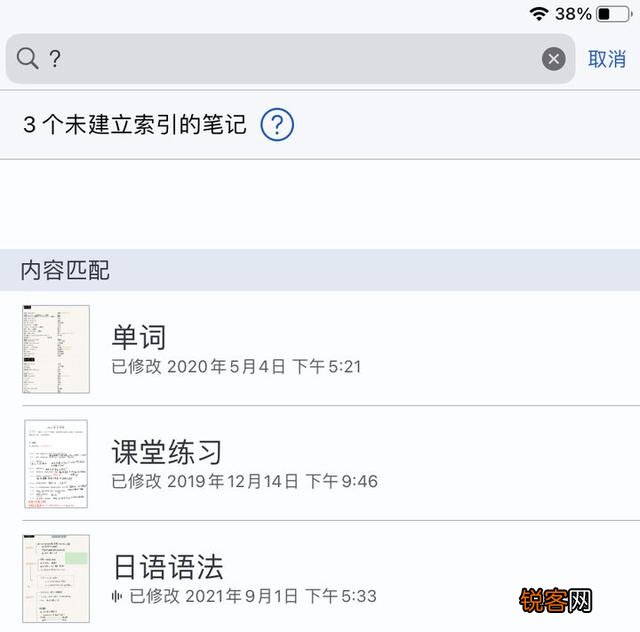Select date 已修改 2020年5月4日 下午5:21
640x632 pixels.
pyautogui.click(x=236, y=366)
